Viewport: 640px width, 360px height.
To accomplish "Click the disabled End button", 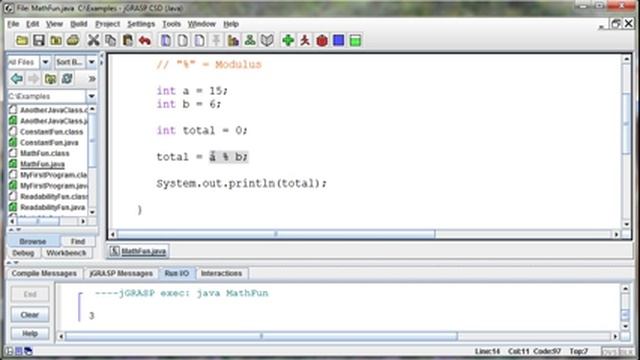I will pyautogui.click(x=30, y=294).
